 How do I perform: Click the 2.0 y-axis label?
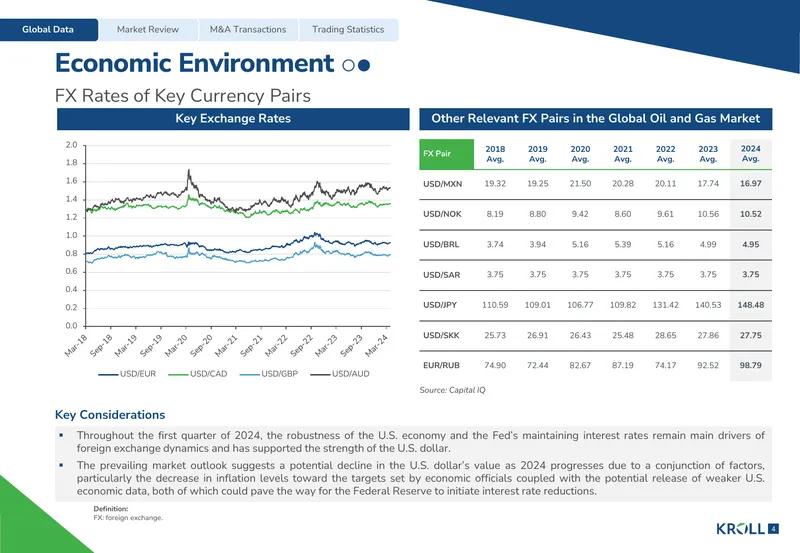[x=71, y=145]
